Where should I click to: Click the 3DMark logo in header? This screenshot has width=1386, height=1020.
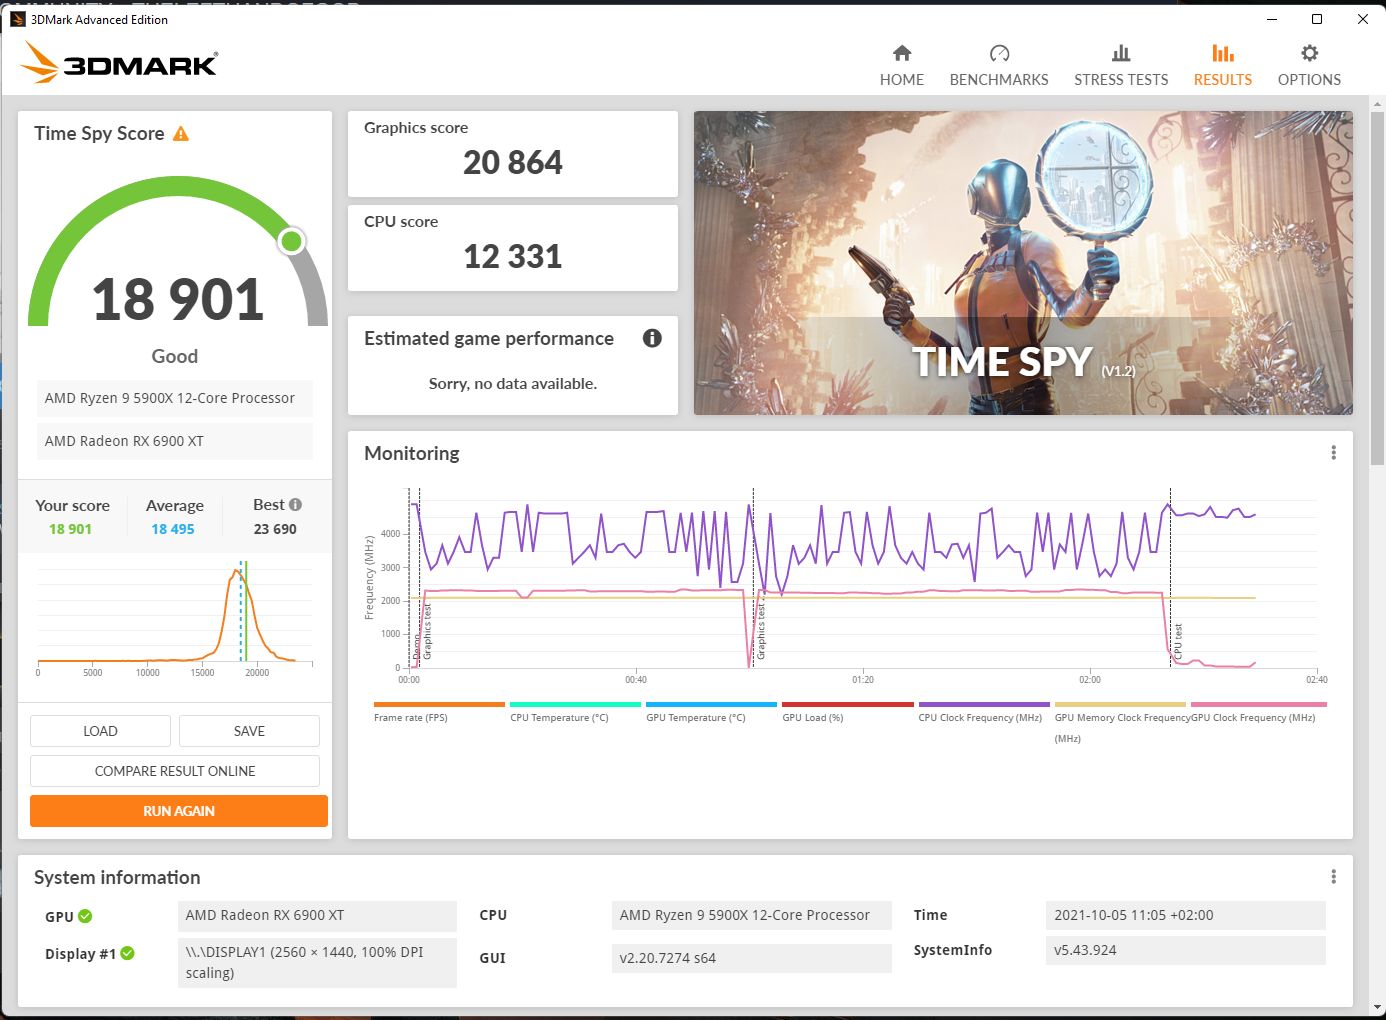coord(119,63)
